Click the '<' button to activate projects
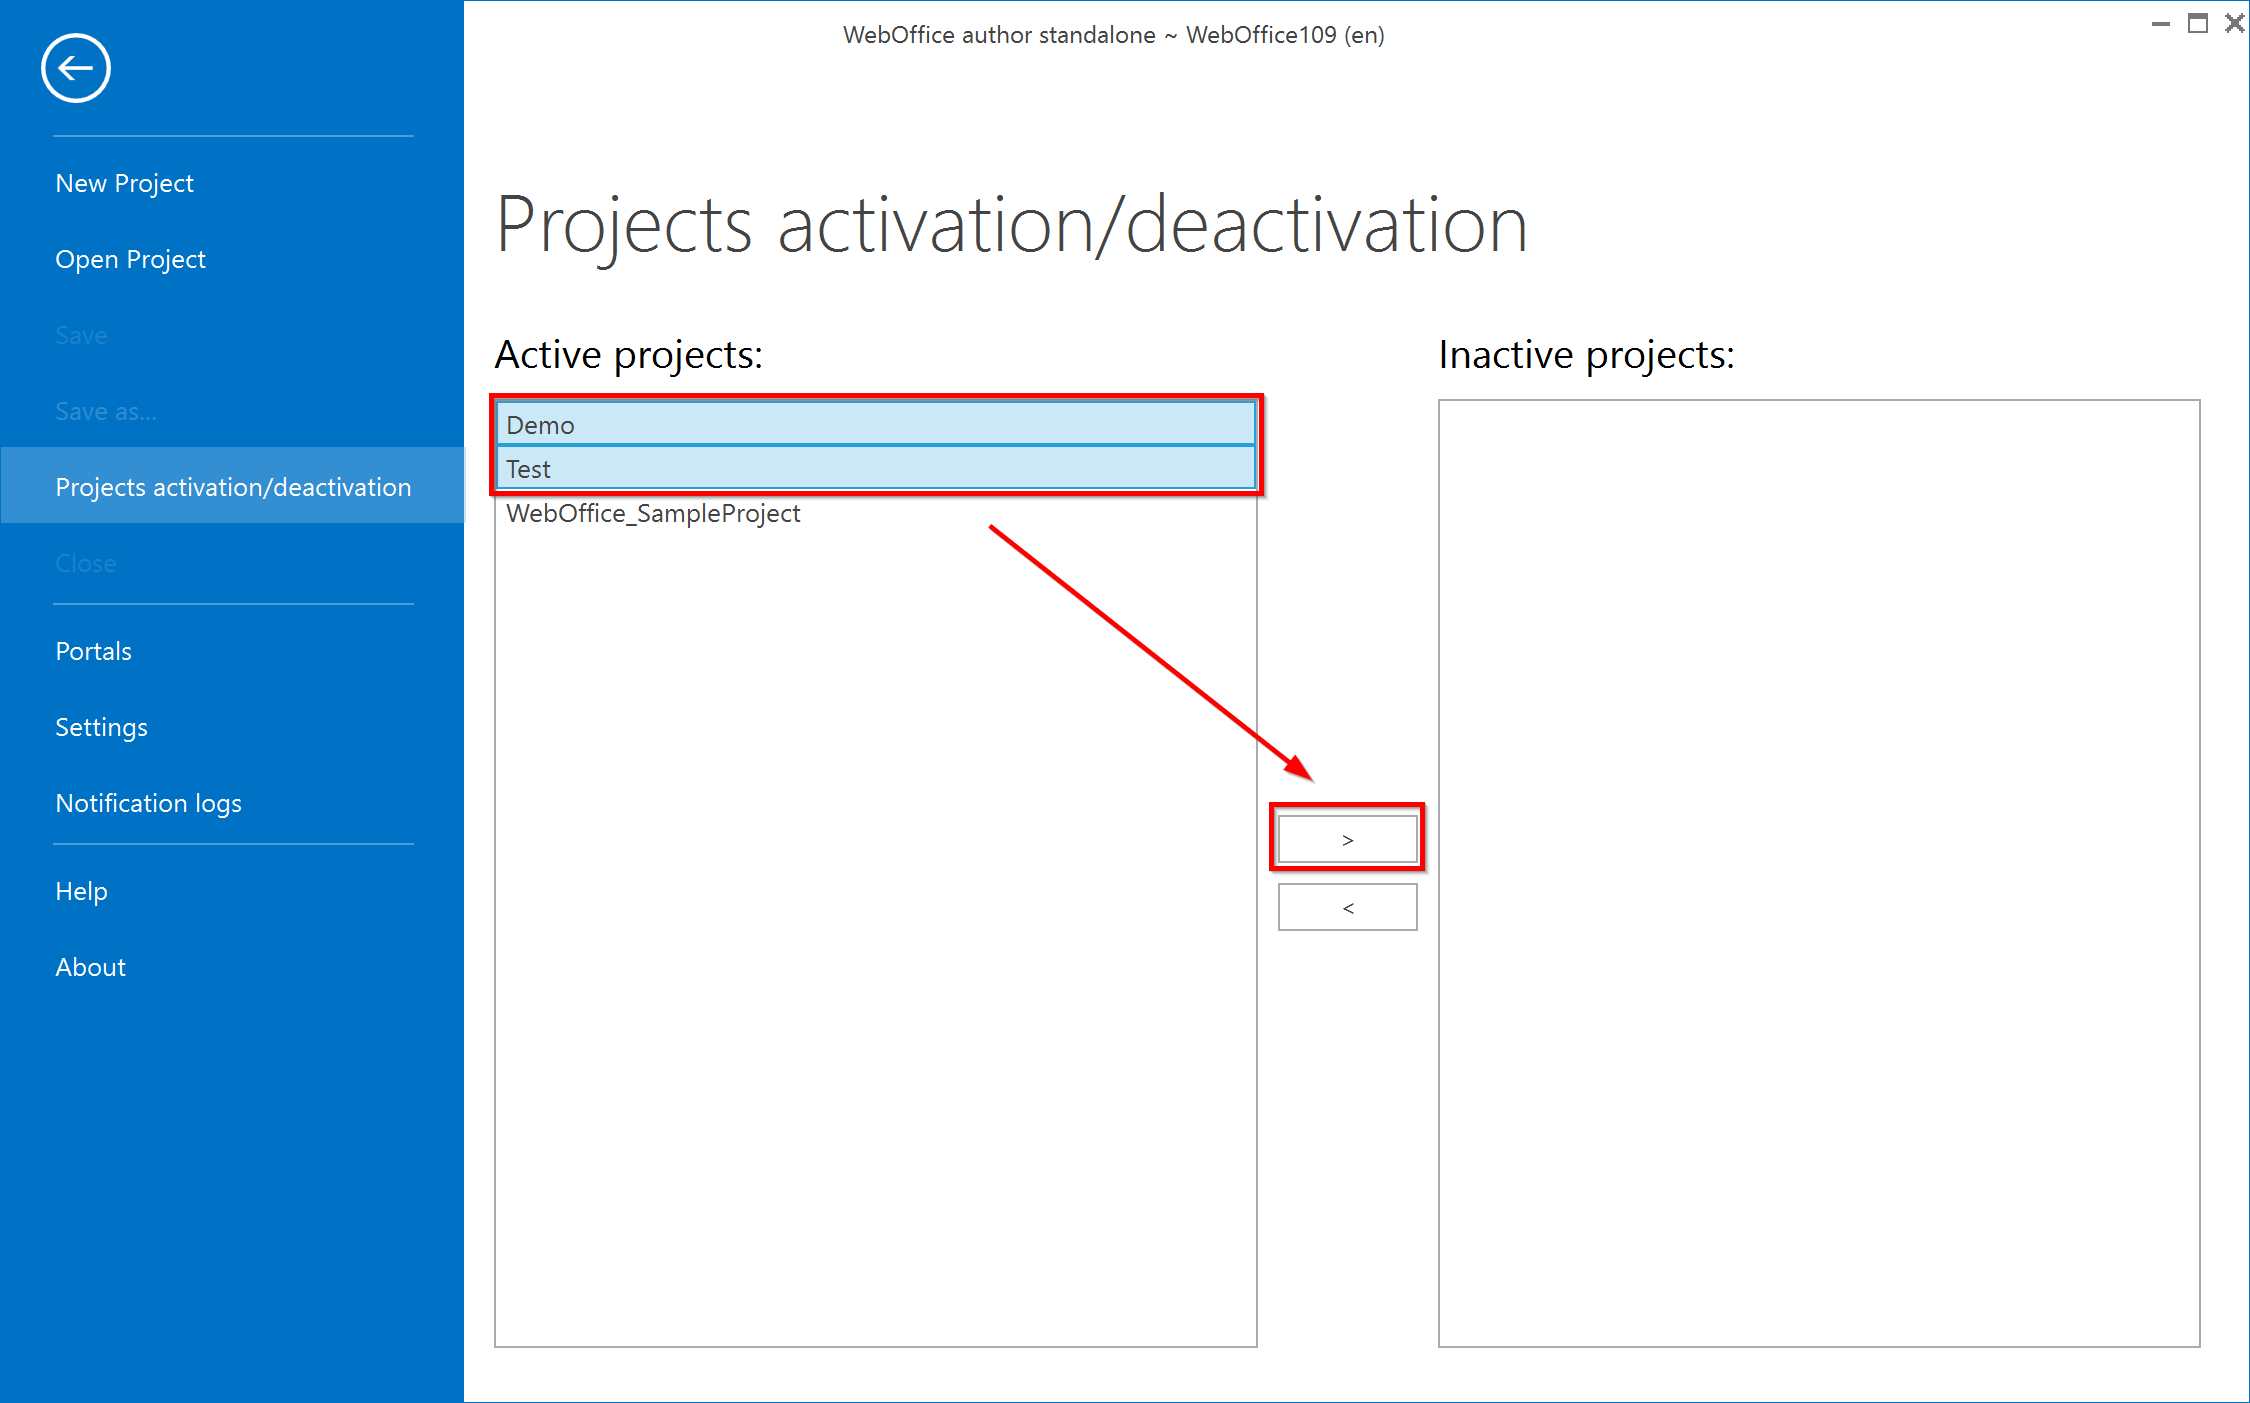Screen dimensions: 2250x1403 point(1347,906)
